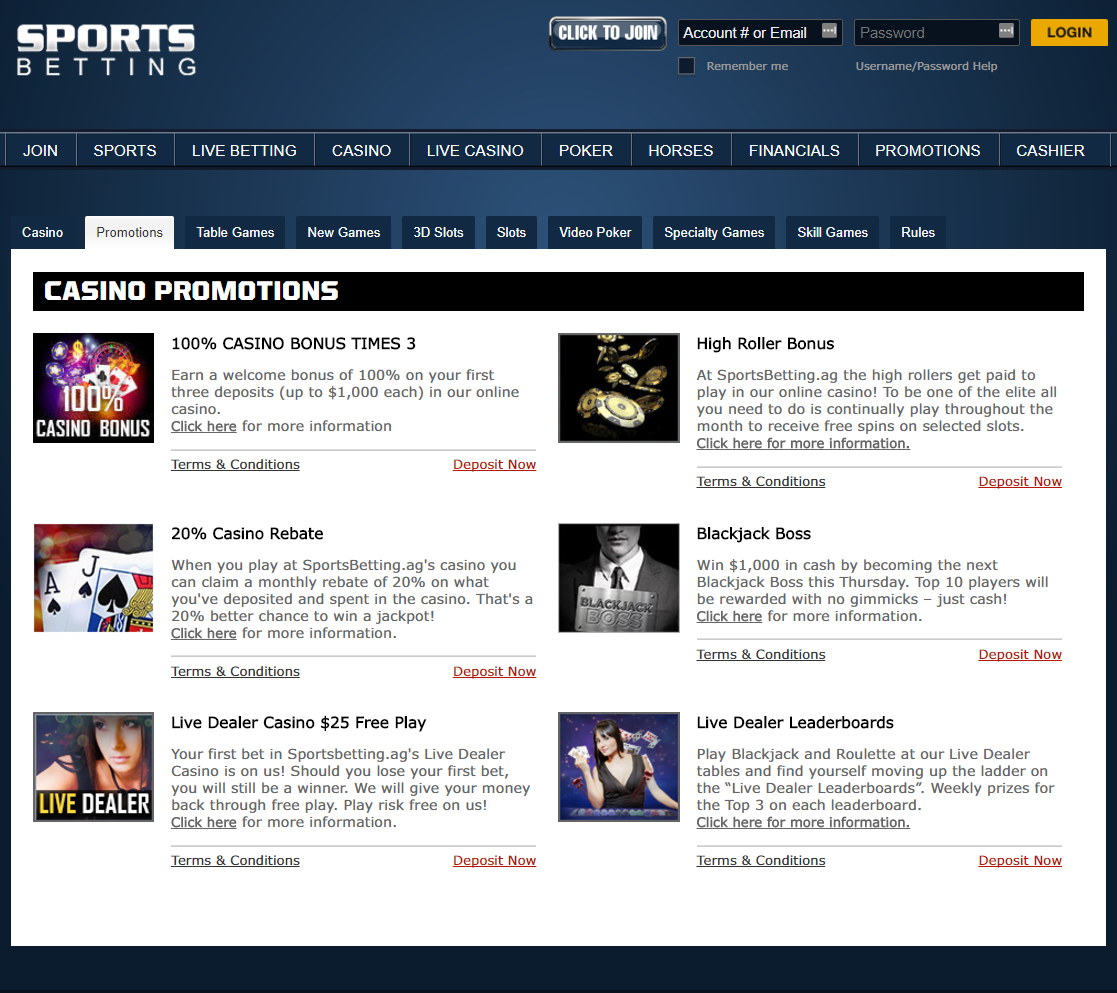
Task: Click Deposit Now for 20% Casino Rebate
Action: [x=494, y=672]
